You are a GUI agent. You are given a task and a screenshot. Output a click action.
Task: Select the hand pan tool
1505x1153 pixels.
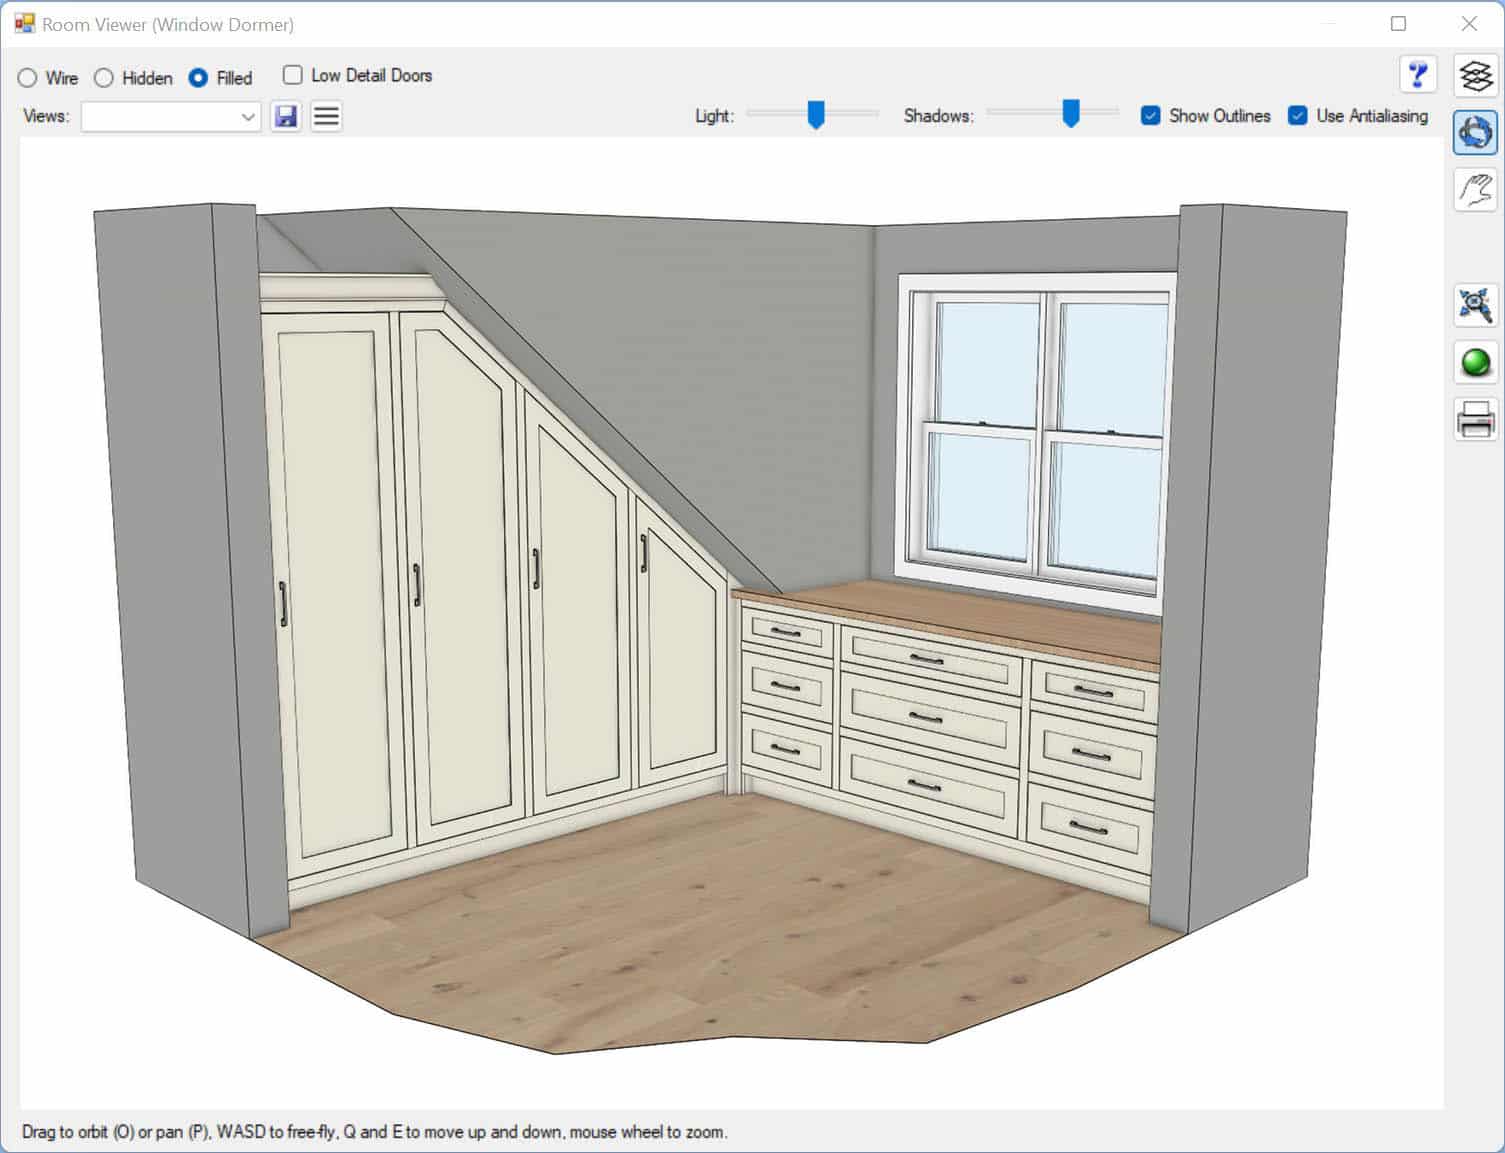point(1474,190)
